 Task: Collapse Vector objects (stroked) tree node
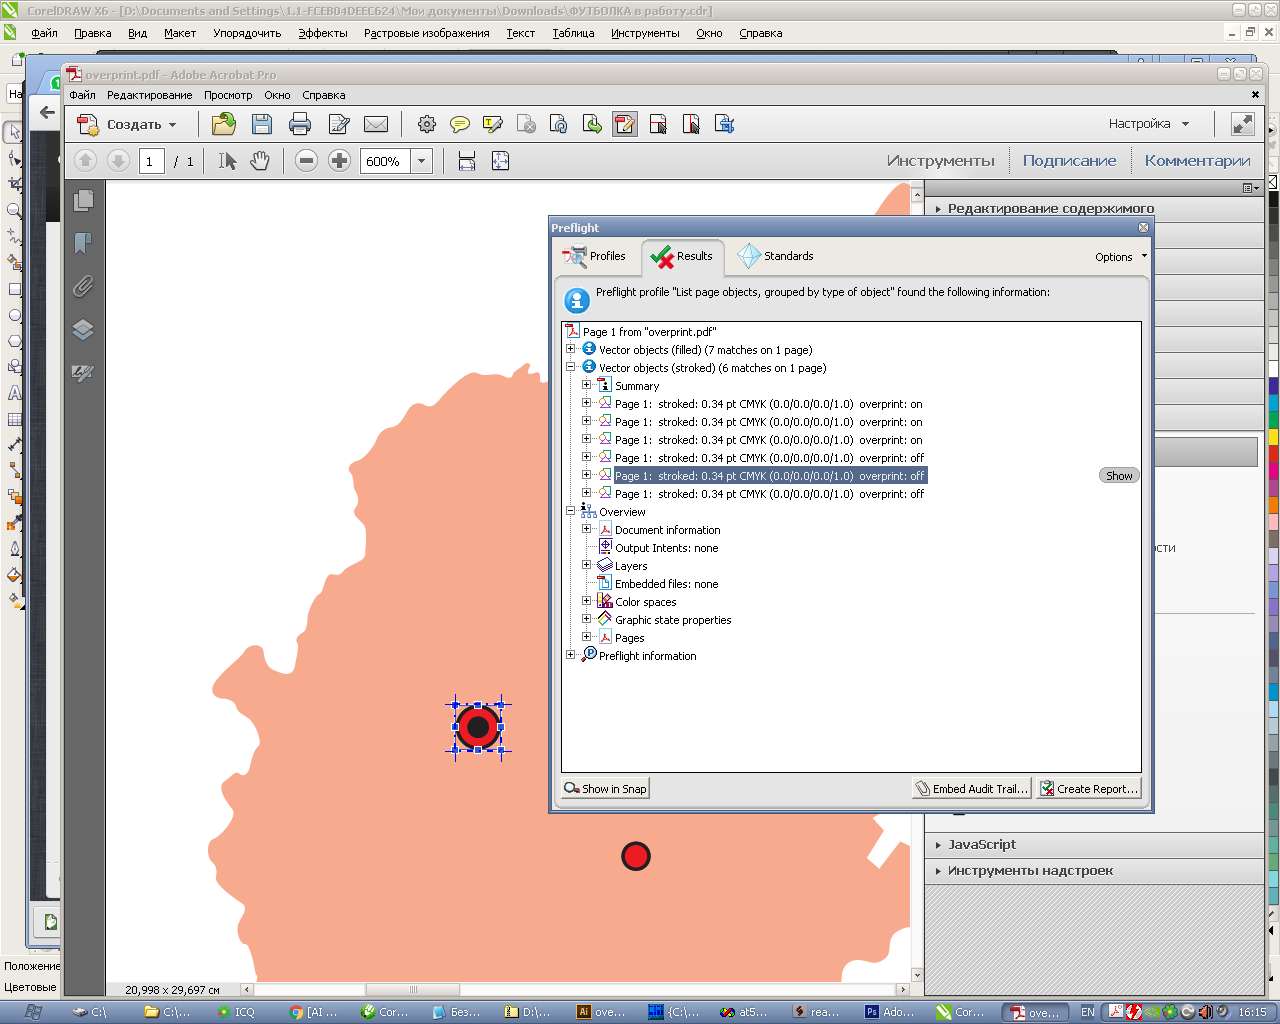click(x=571, y=367)
